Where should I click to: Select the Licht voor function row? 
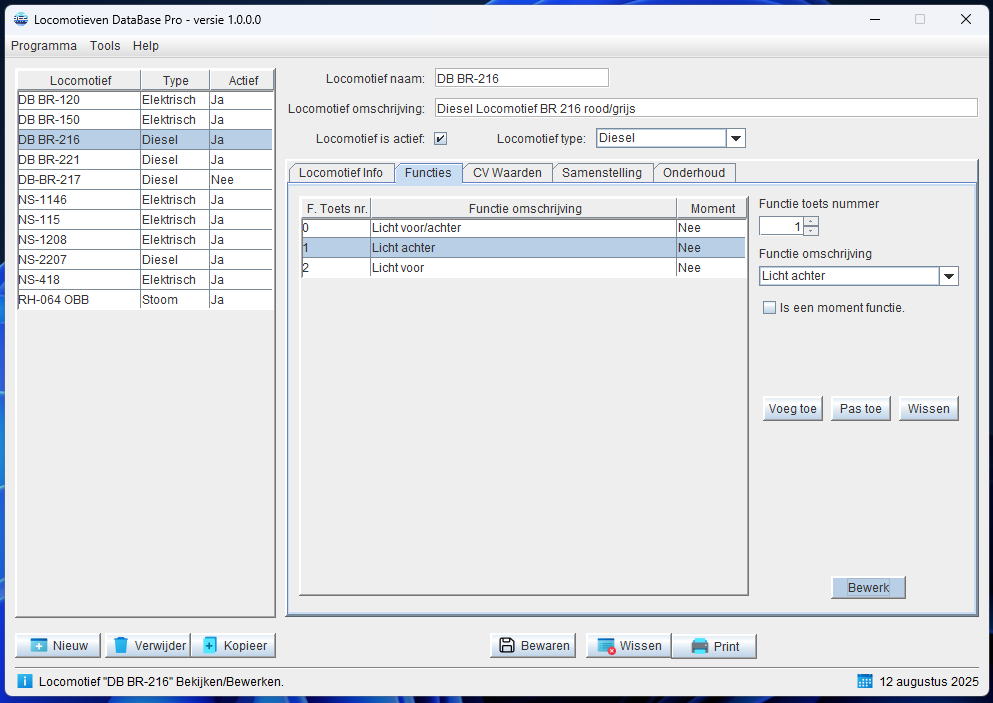pos(524,268)
